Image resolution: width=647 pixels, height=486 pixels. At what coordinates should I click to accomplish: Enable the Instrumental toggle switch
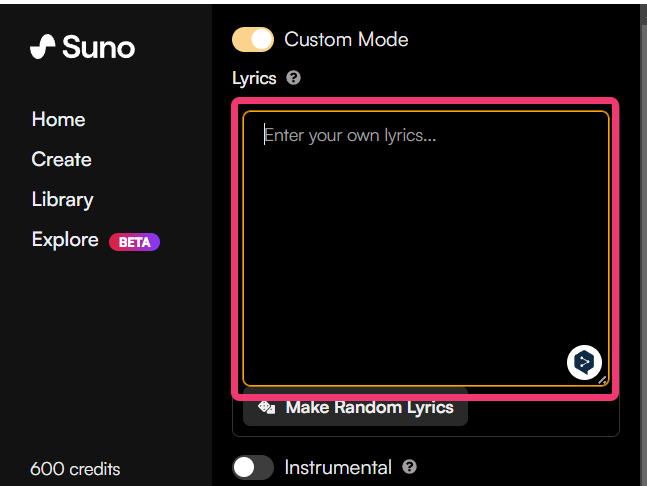(x=253, y=467)
